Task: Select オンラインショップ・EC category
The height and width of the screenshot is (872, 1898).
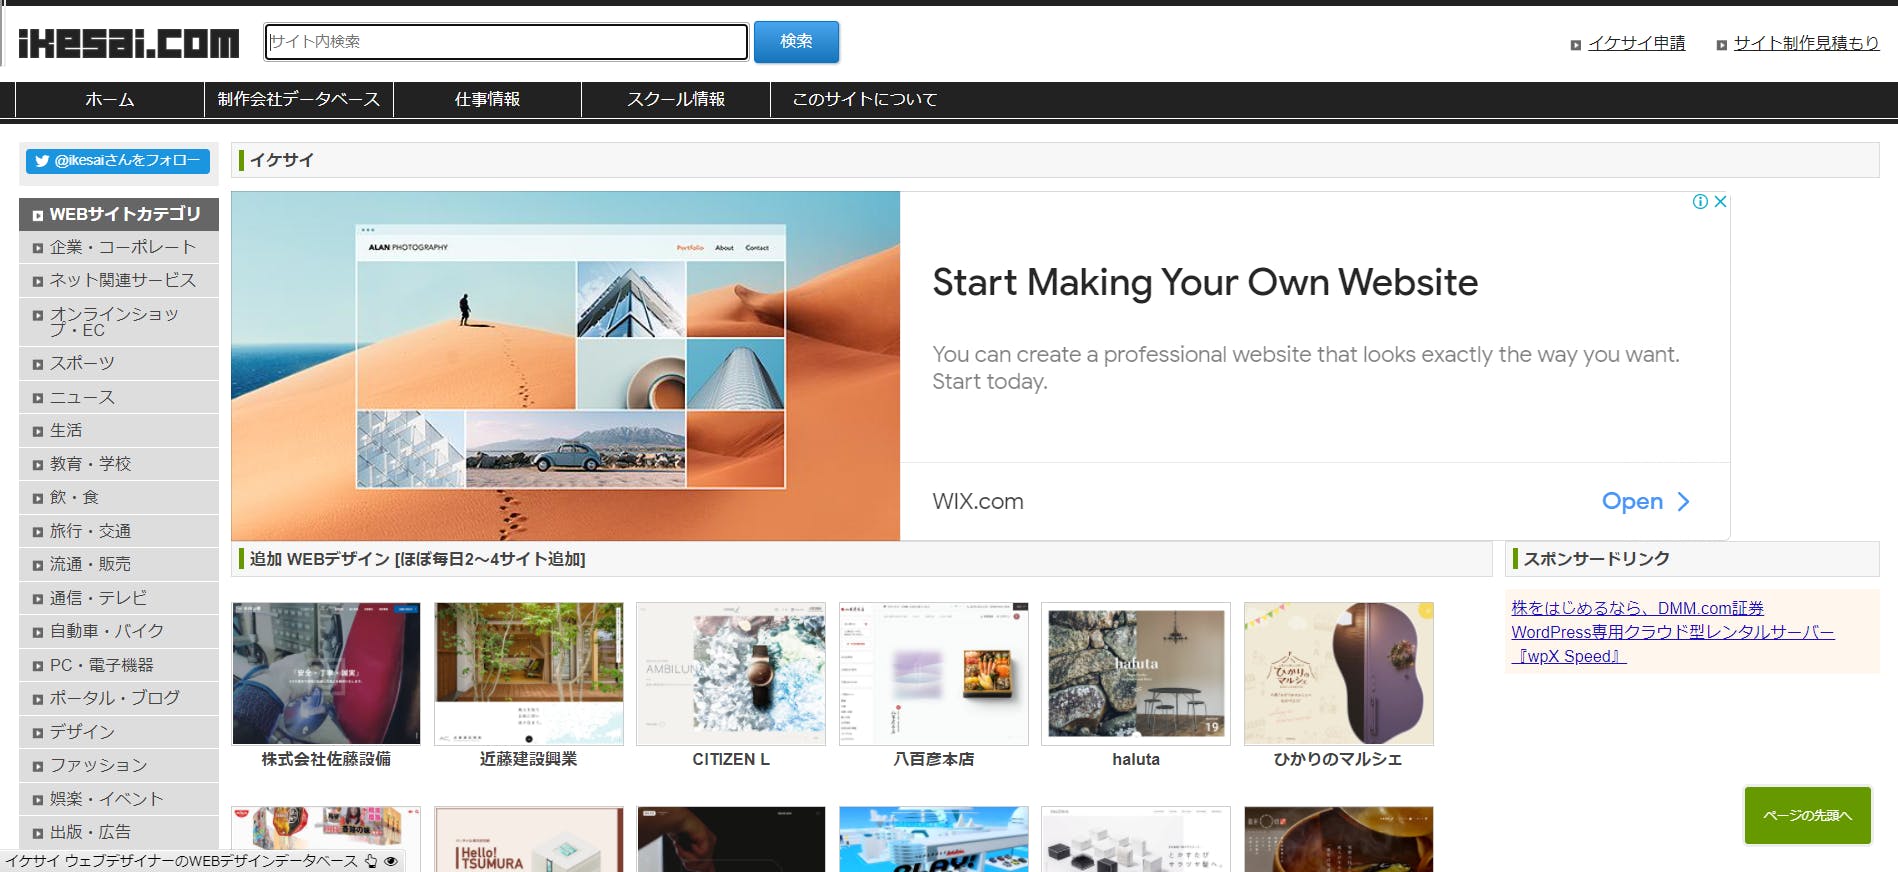Action: [x=119, y=322]
